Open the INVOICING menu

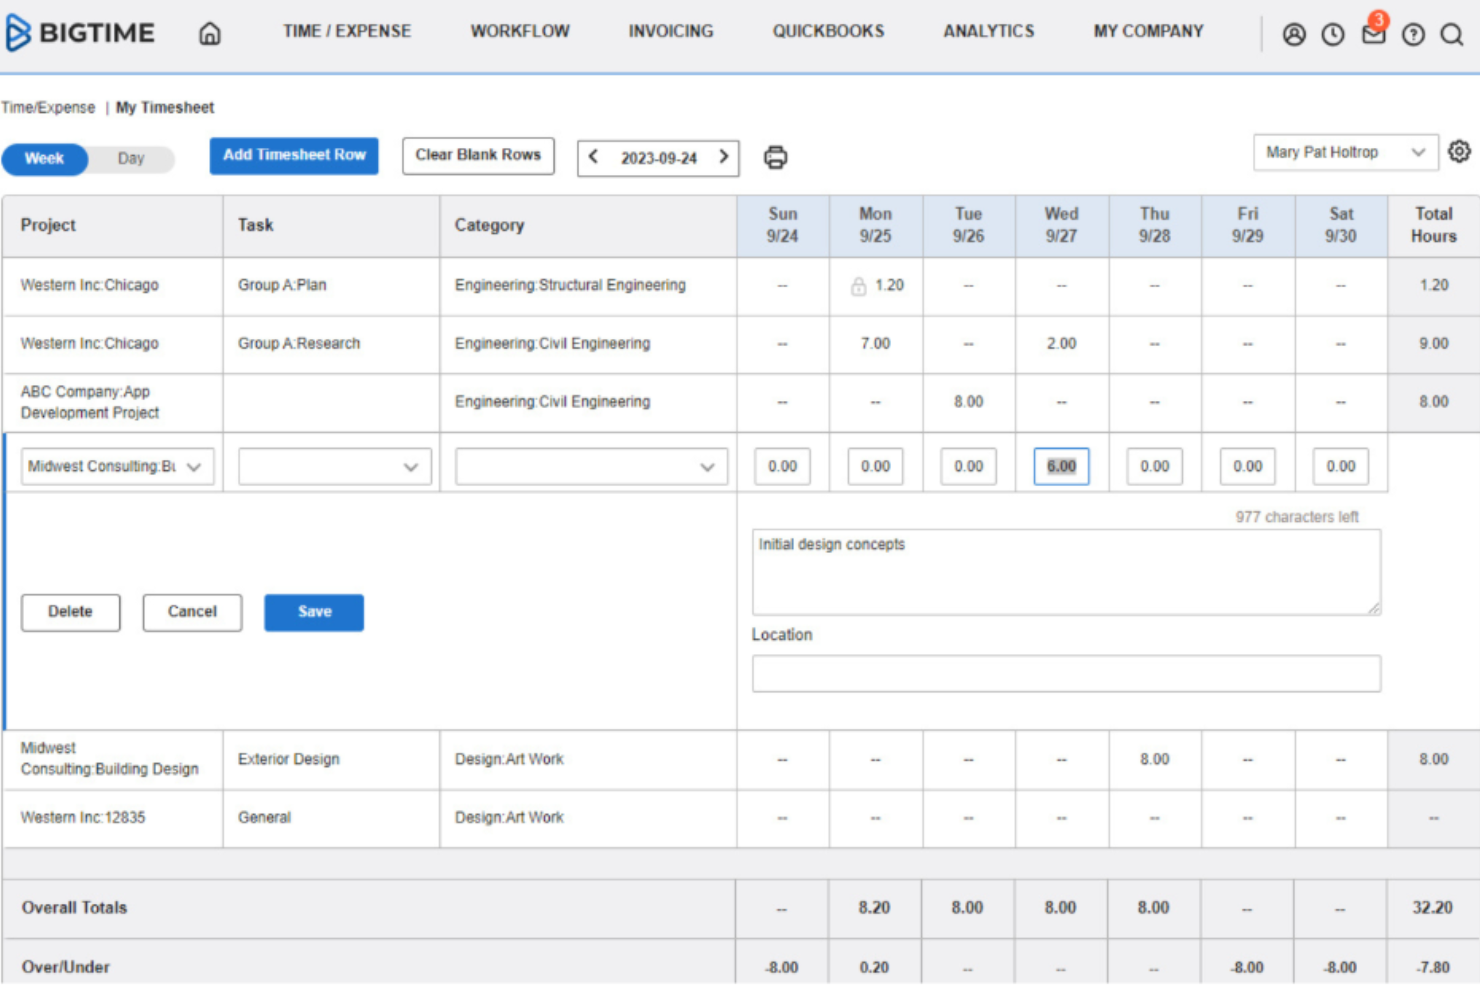[x=671, y=32]
